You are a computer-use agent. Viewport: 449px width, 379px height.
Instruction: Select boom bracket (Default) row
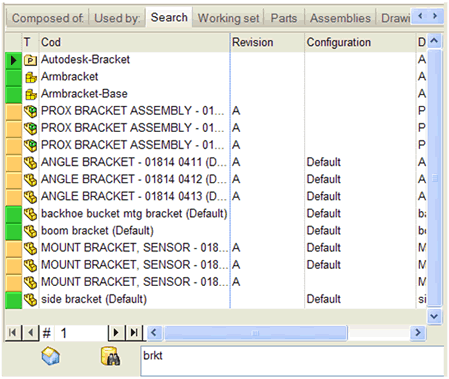216,231
